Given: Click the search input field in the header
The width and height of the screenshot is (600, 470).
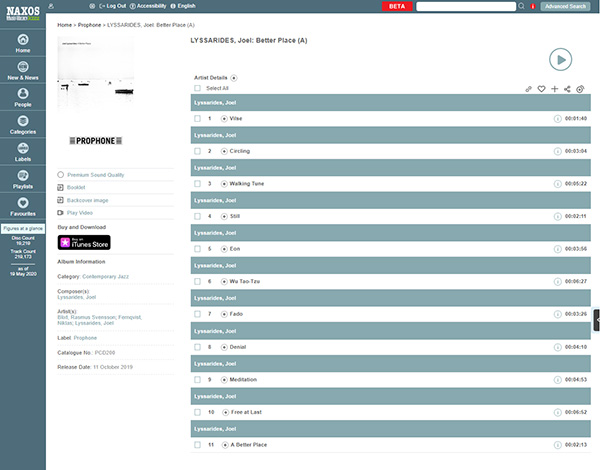Looking at the screenshot, I should point(465,6).
